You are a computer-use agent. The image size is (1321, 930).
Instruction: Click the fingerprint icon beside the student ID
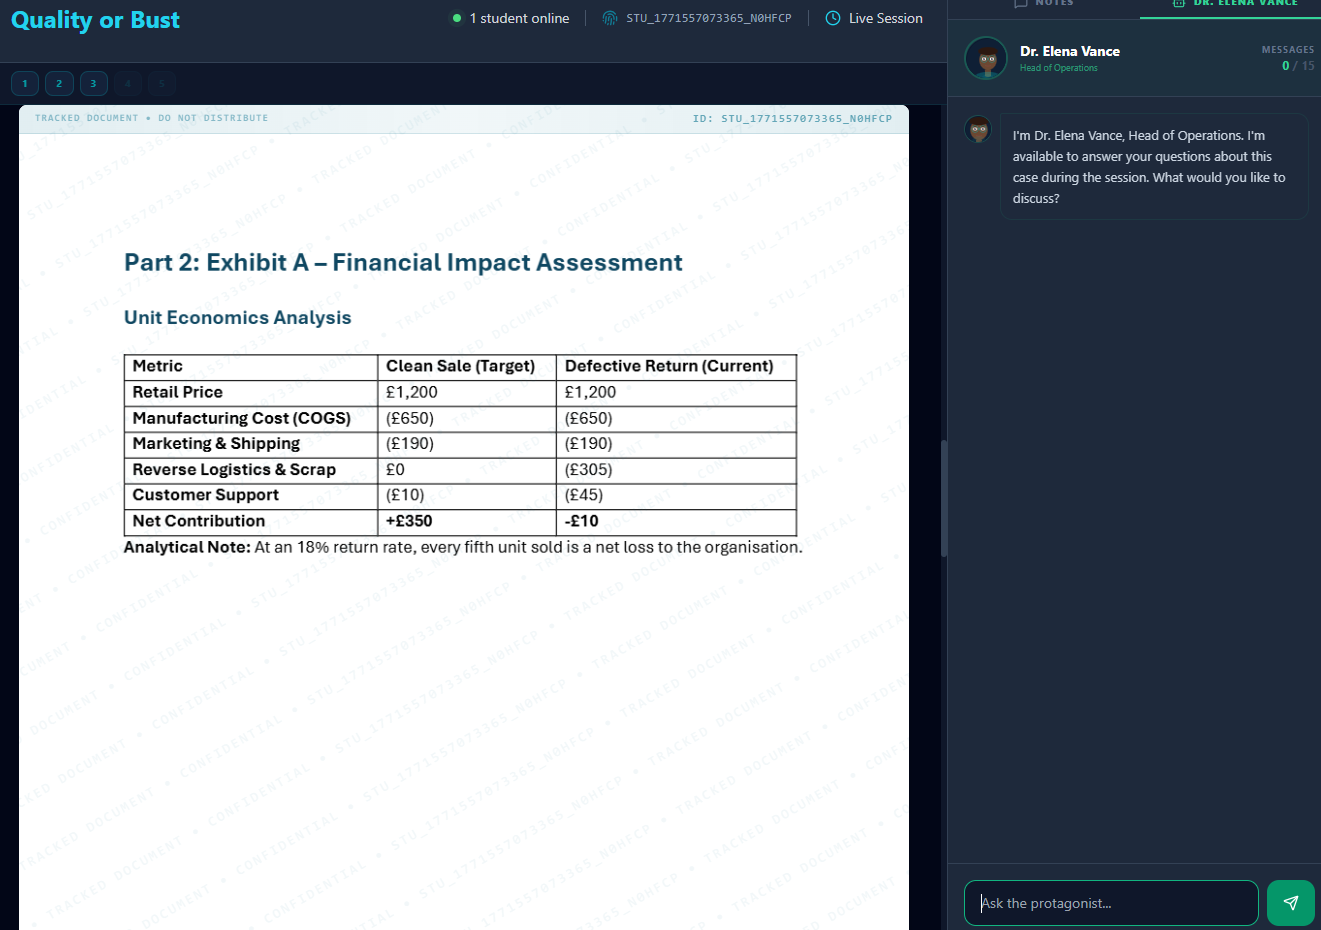[610, 18]
